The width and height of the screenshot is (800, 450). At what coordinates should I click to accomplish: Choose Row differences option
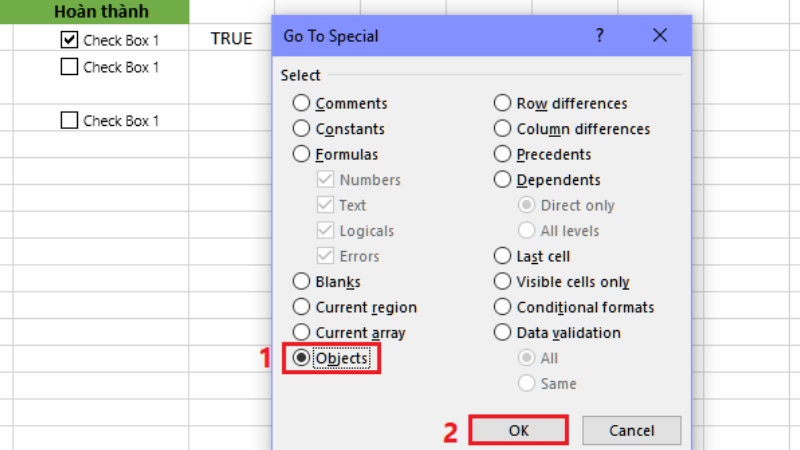pos(502,103)
